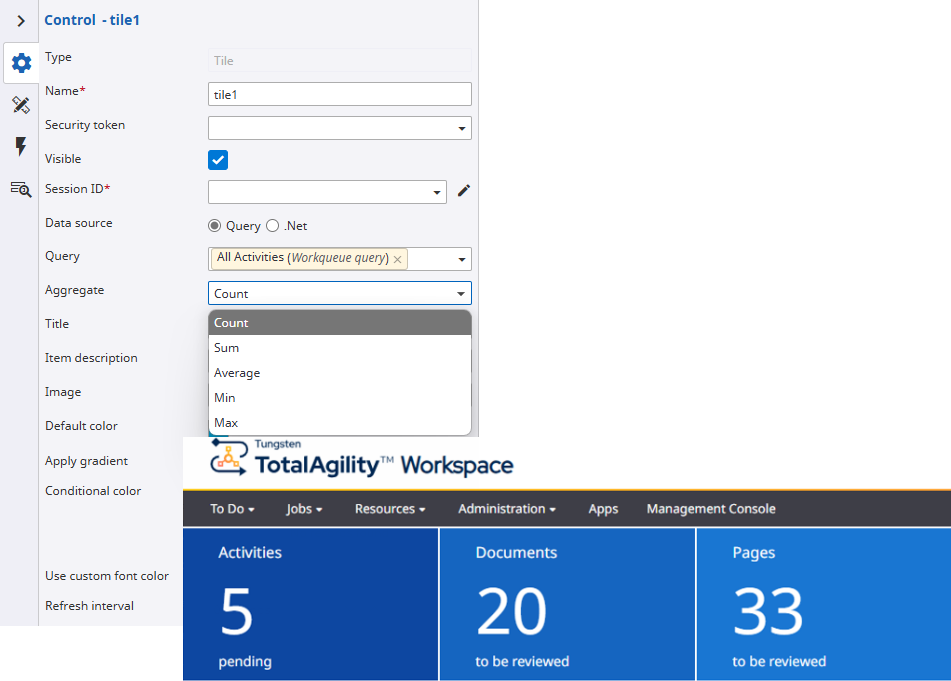
Task: Remove the All Activities query tag
Action: tap(398, 258)
